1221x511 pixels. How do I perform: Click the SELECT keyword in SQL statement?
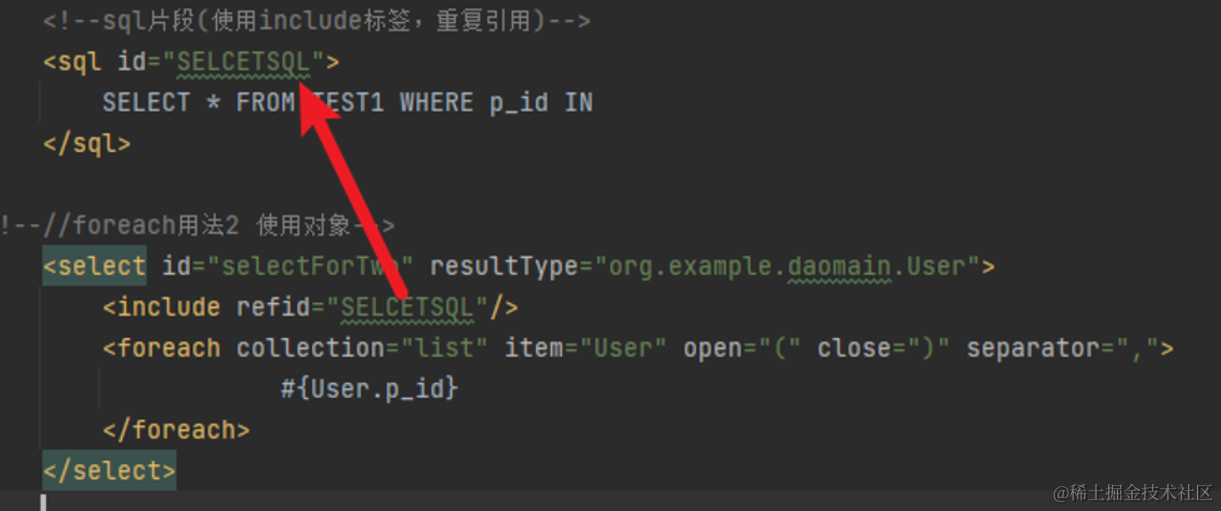[x=146, y=103]
